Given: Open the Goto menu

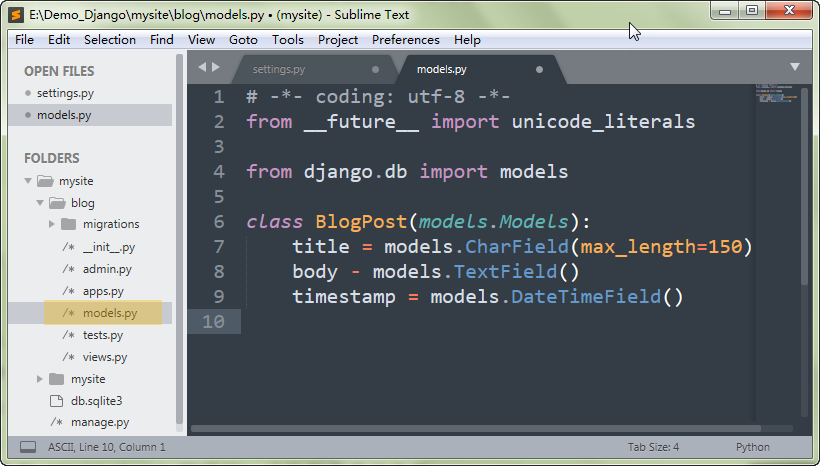Looking at the screenshot, I should click(x=243, y=40).
